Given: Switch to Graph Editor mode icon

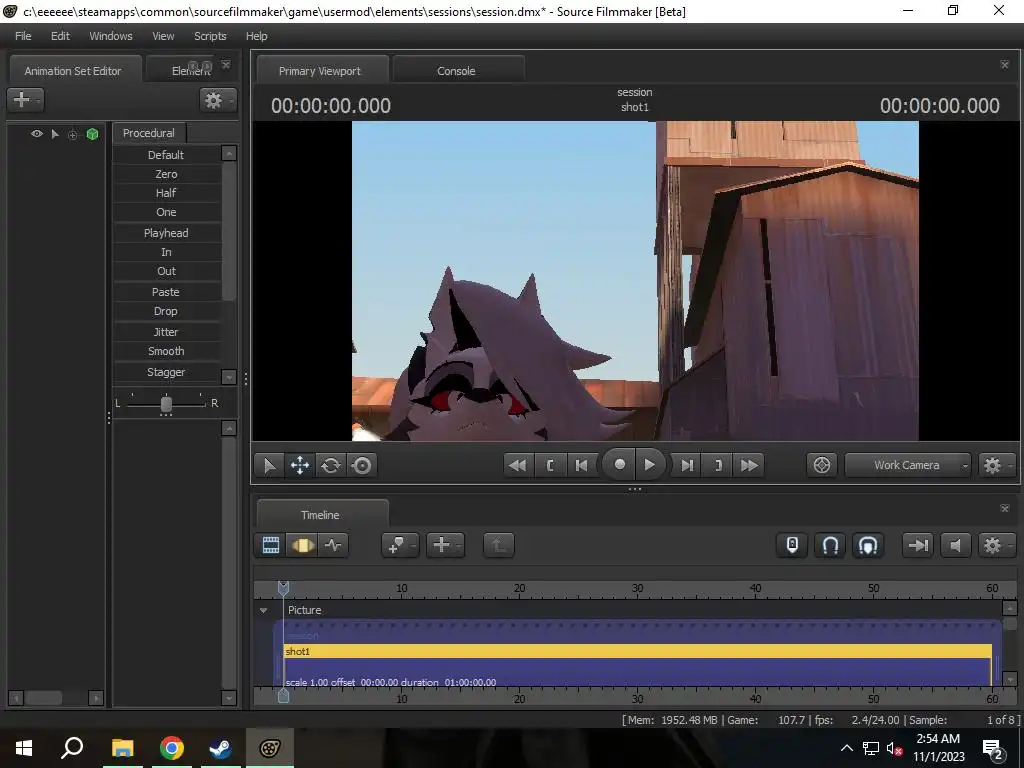Looking at the screenshot, I should (x=333, y=545).
